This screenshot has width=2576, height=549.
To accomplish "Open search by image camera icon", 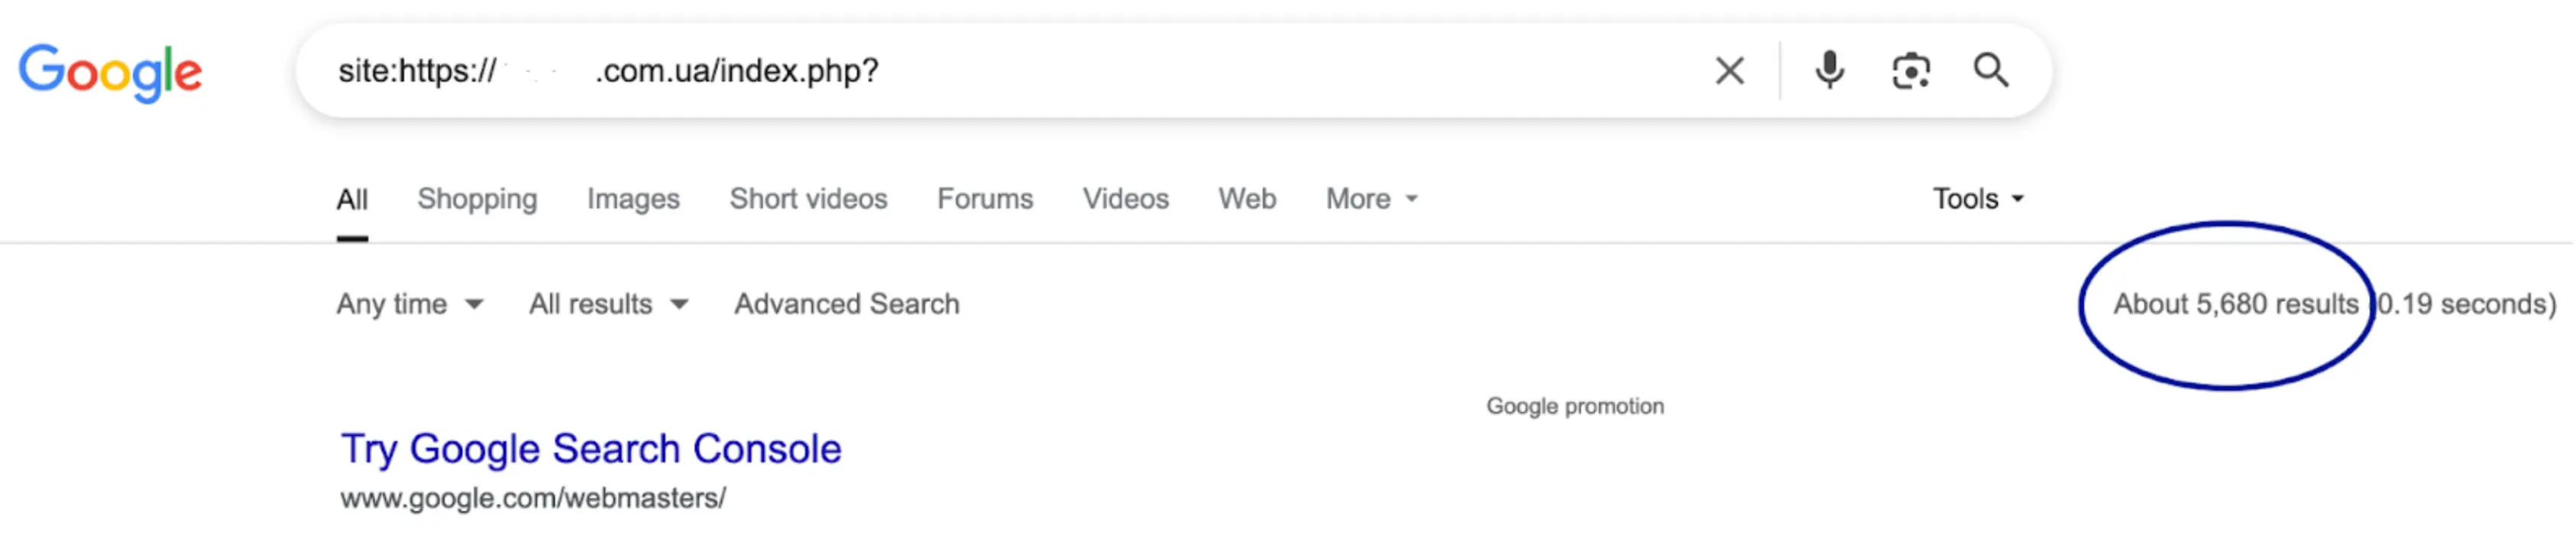I will (x=1911, y=71).
